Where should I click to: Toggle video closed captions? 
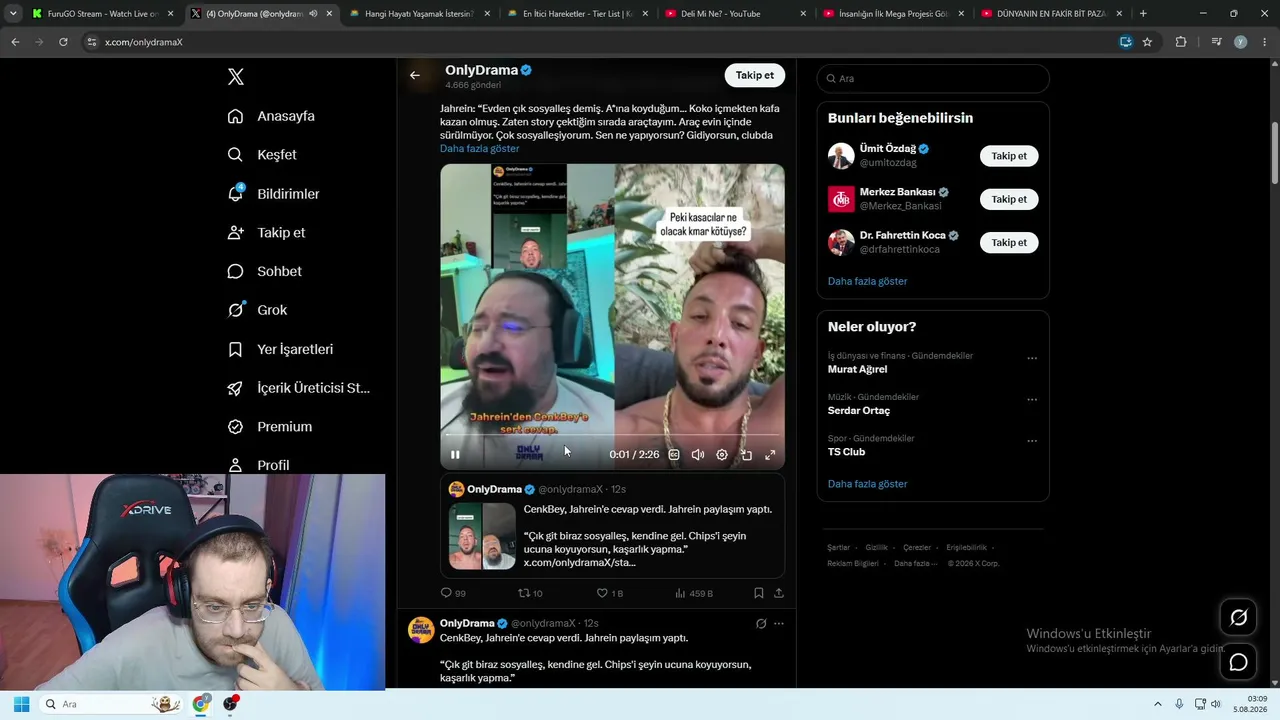click(674, 455)
